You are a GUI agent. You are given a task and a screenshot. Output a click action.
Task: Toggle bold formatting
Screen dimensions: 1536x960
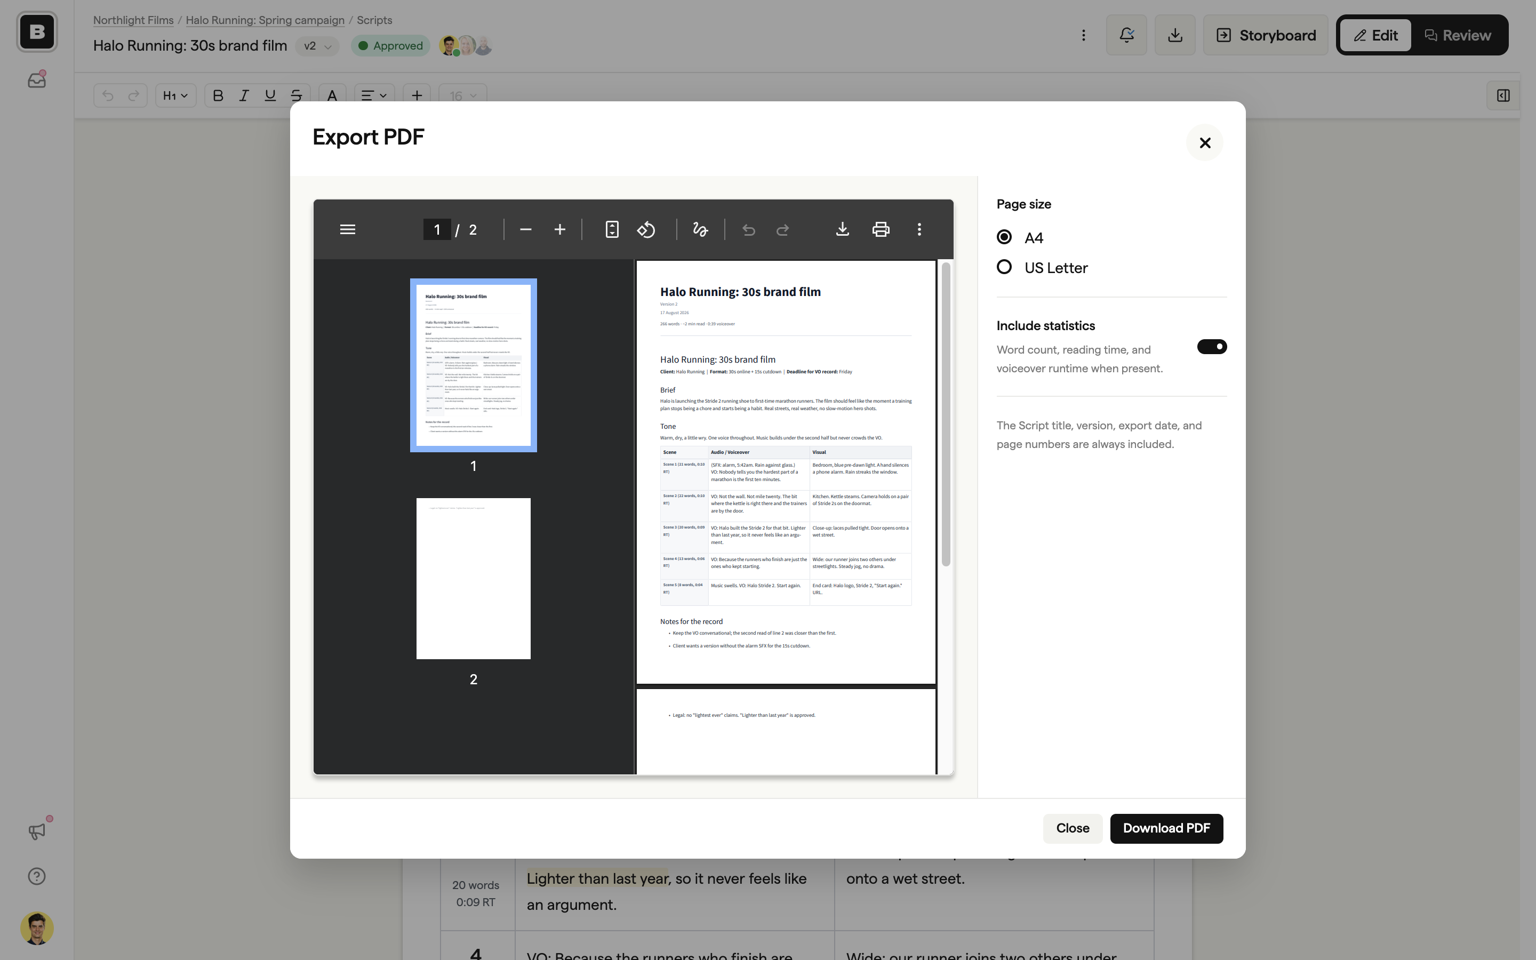point(217,96)
